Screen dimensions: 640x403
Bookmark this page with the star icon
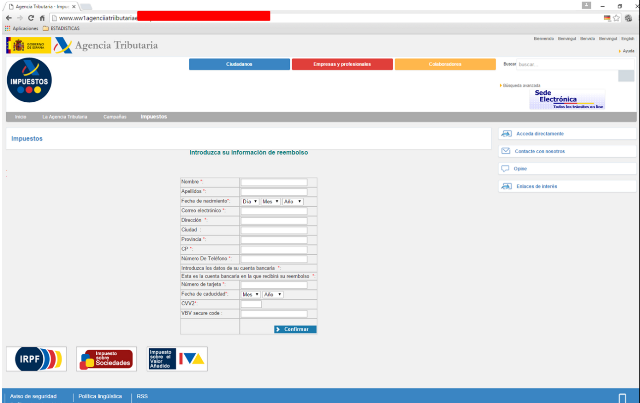616,18
